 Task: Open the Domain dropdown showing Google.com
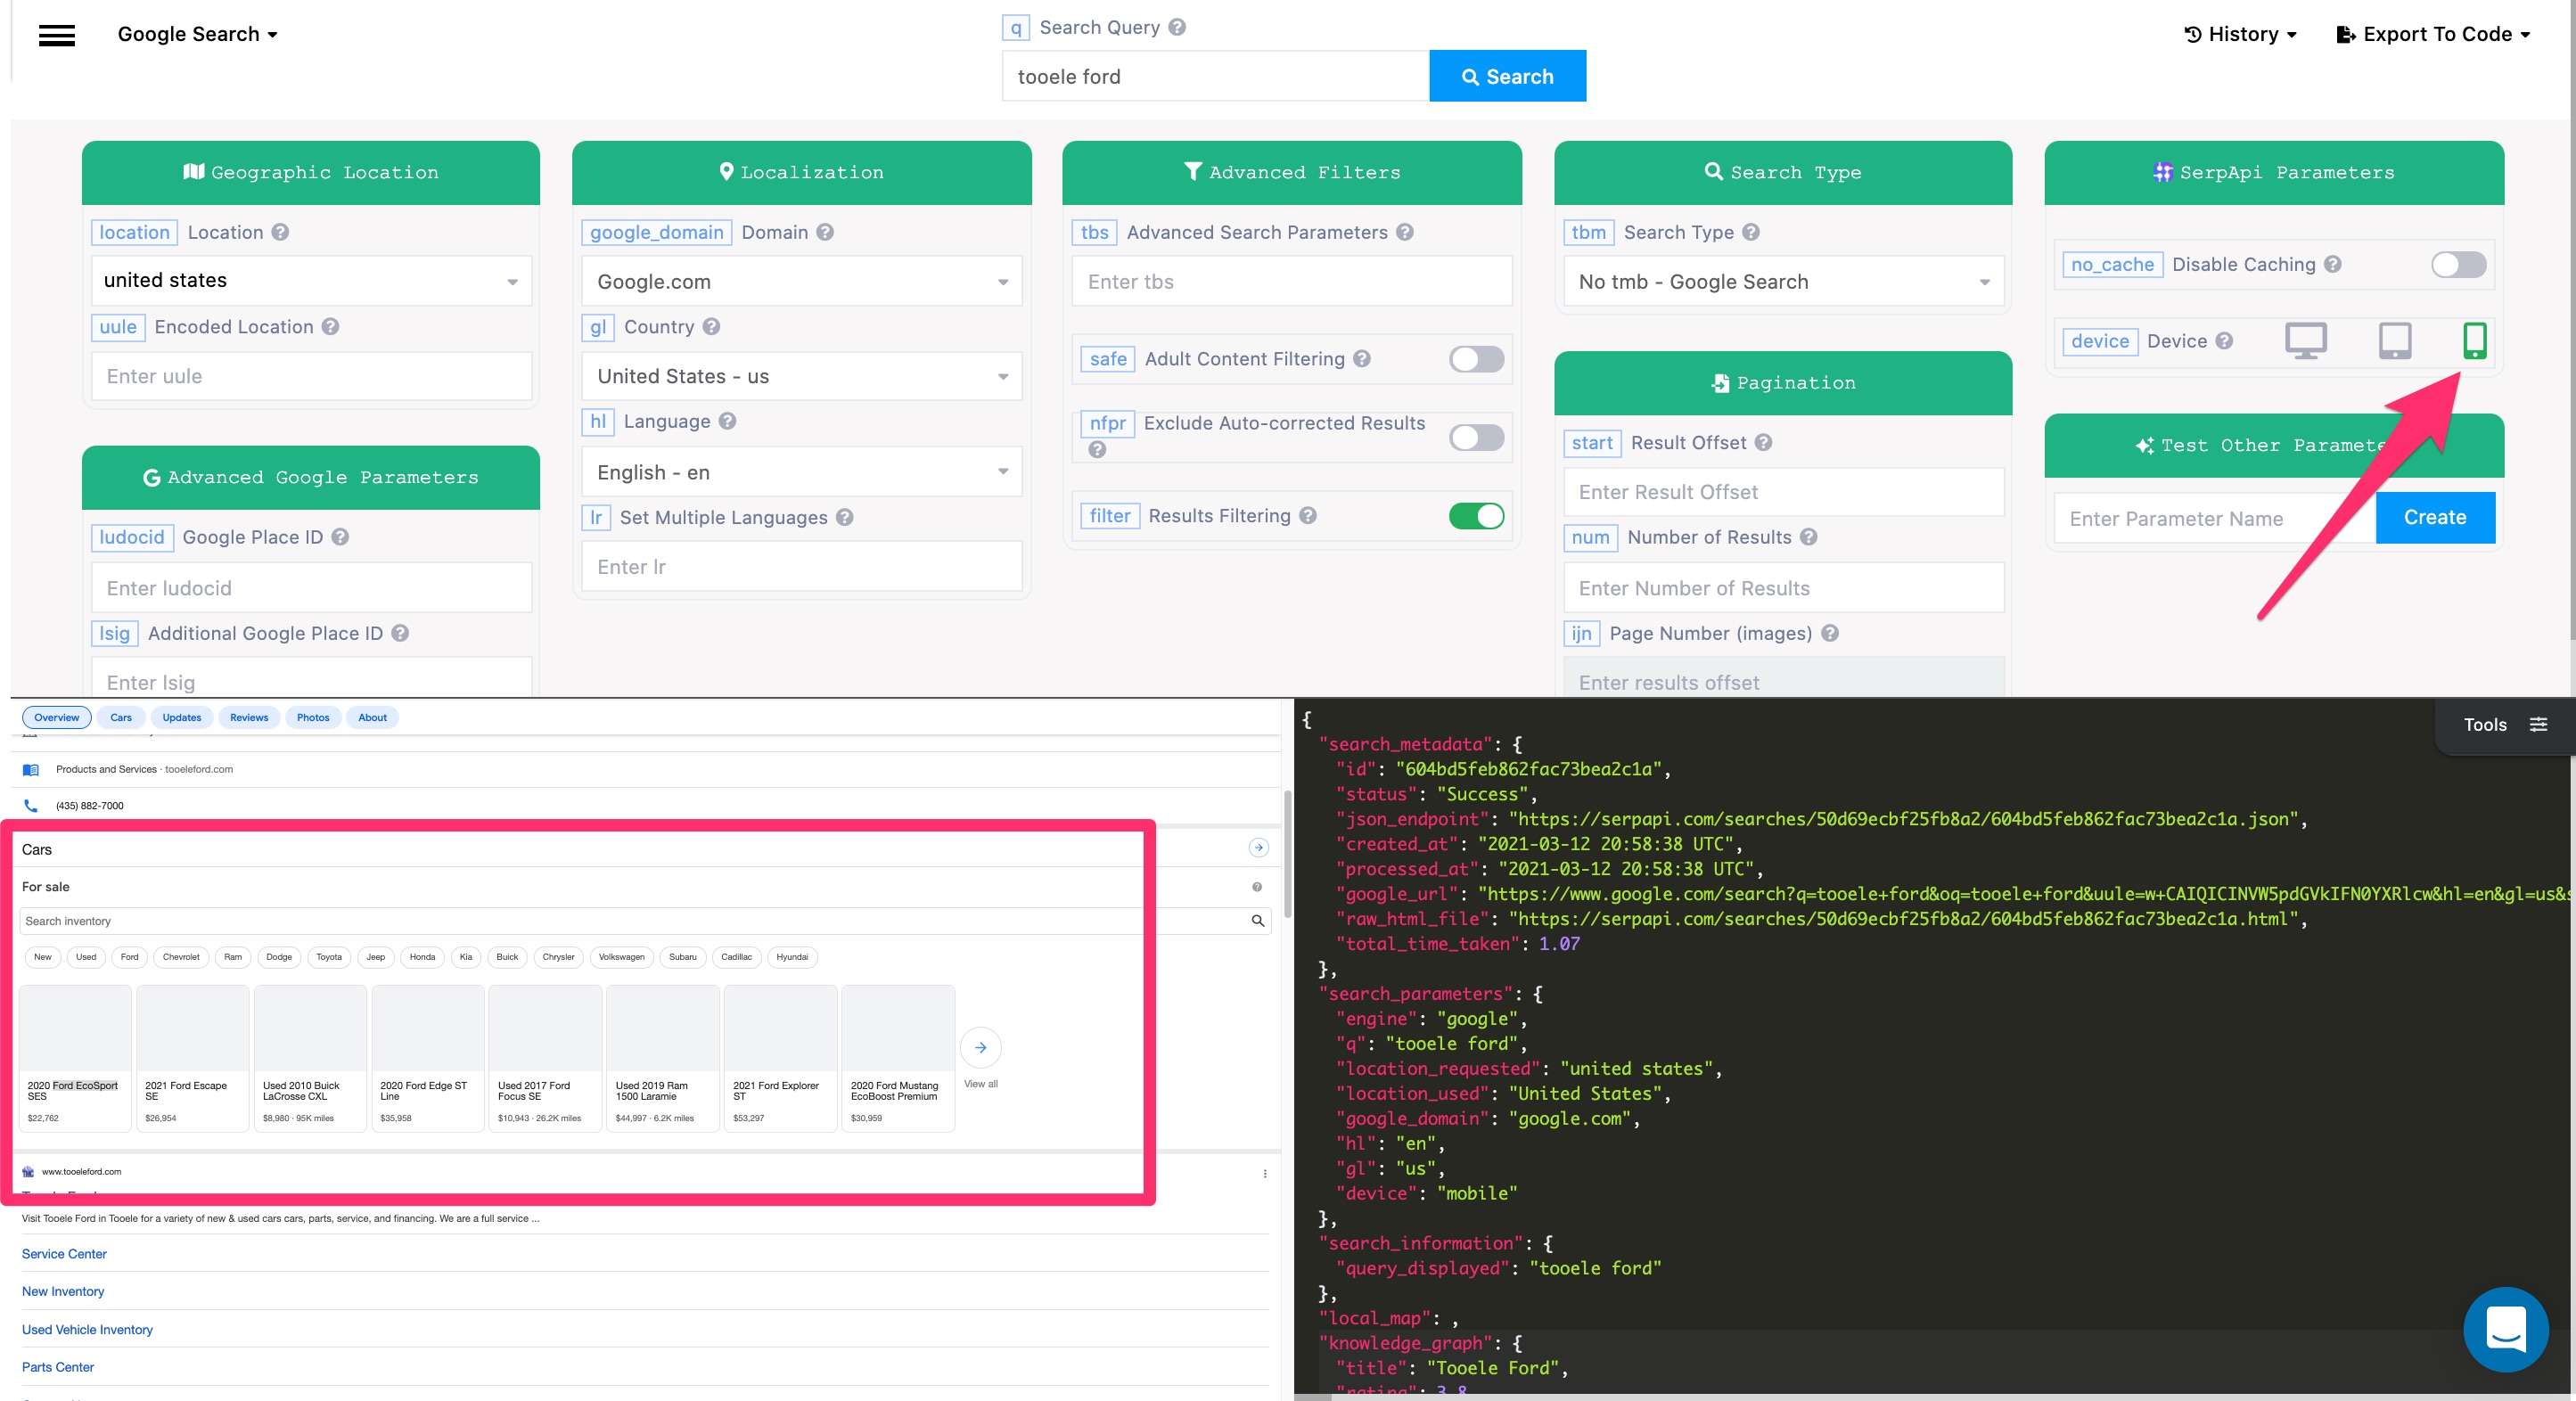click(x=802, y=282)
